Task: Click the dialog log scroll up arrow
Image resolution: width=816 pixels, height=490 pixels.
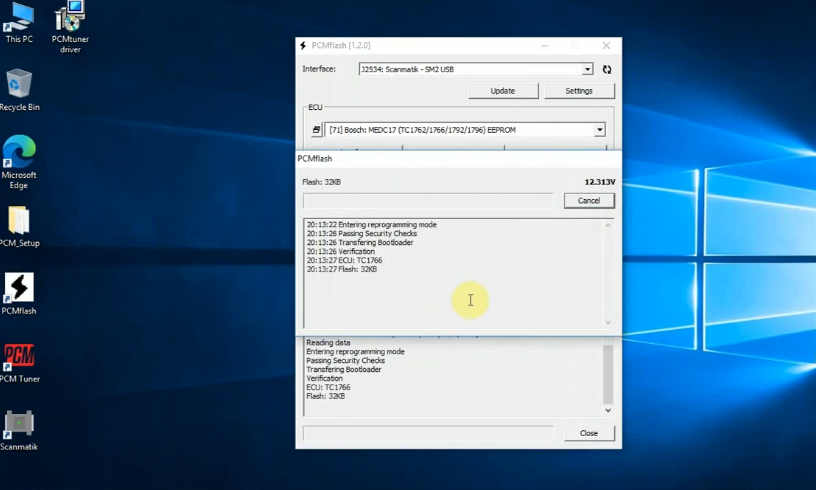Action: [x=607, y=225]
